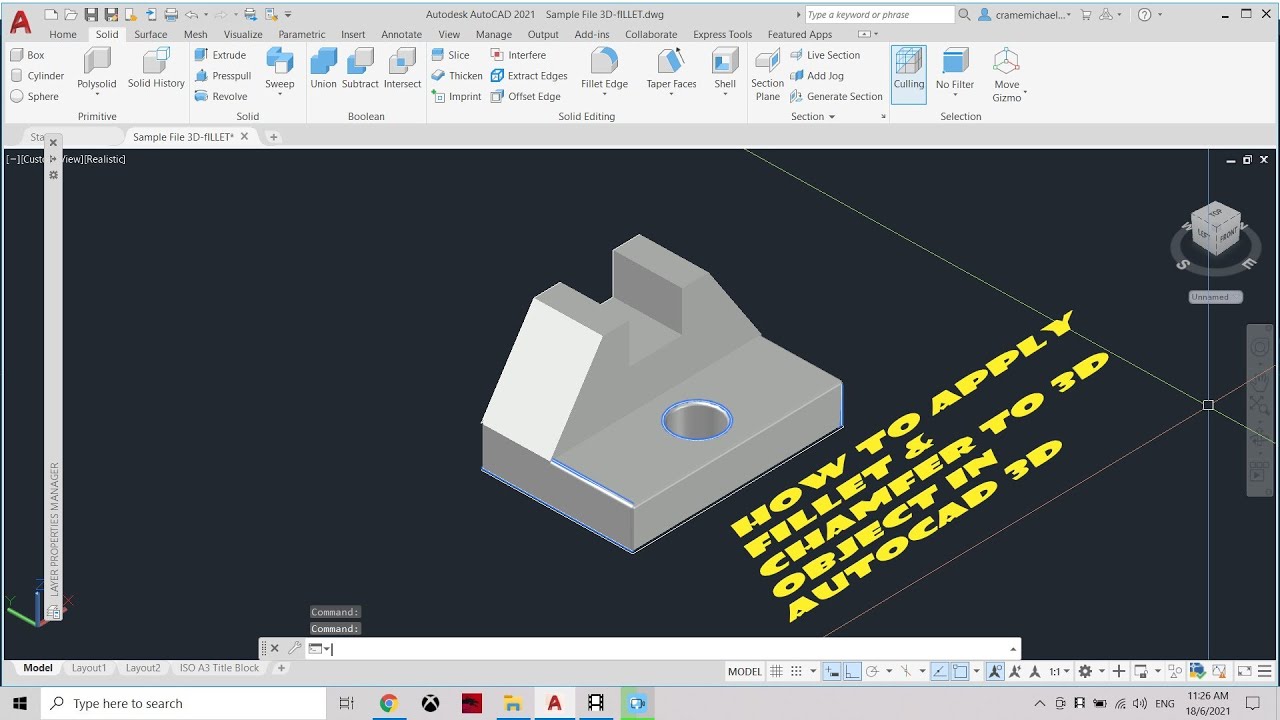Run the Interfere check tool
The height and width of the screenshot is (720, 1280).
[518, 55]
